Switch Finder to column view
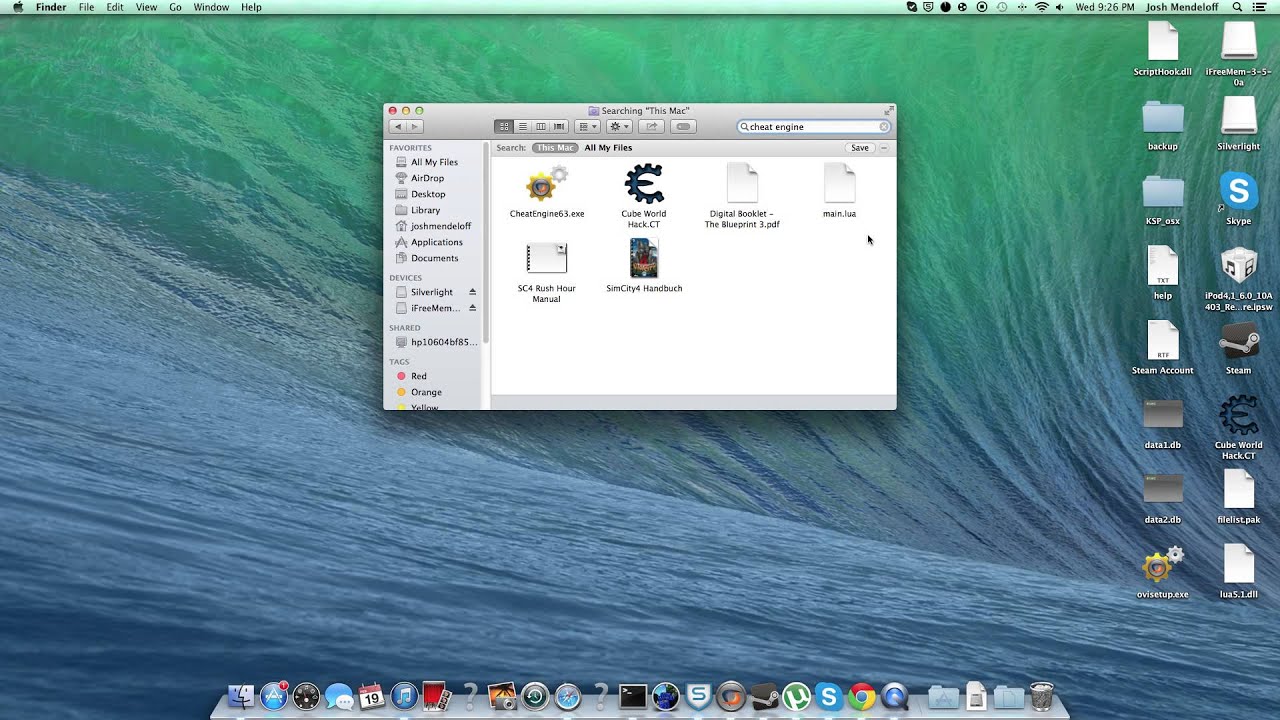Screen dimensions: 1280x720 coord(541,127)
